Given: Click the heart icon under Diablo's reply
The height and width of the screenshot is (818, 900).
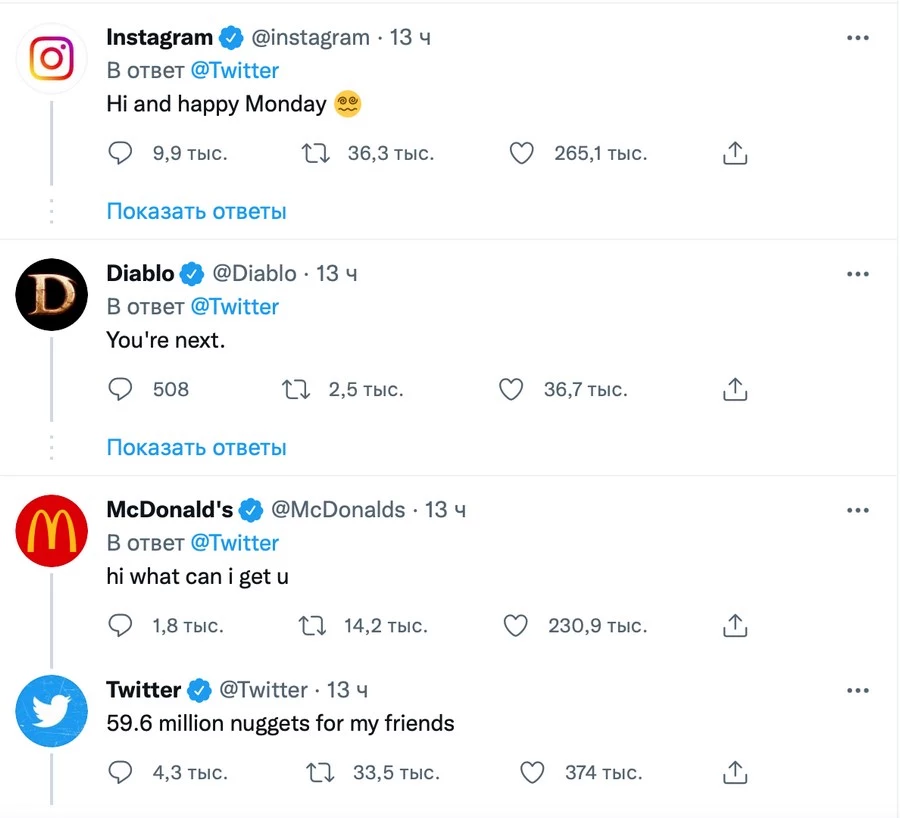Looking at the screenshot, I should click(511, 389).
